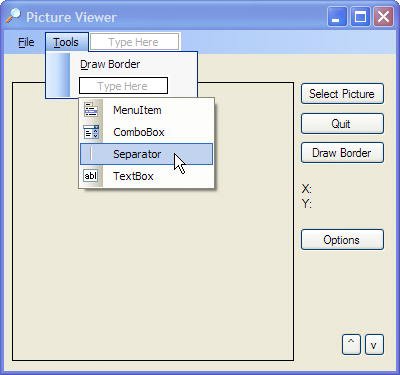Click the Select Picture button
The width and height of the screenshot is (400, 375).
pyautogui.click(x=342, y=94)
